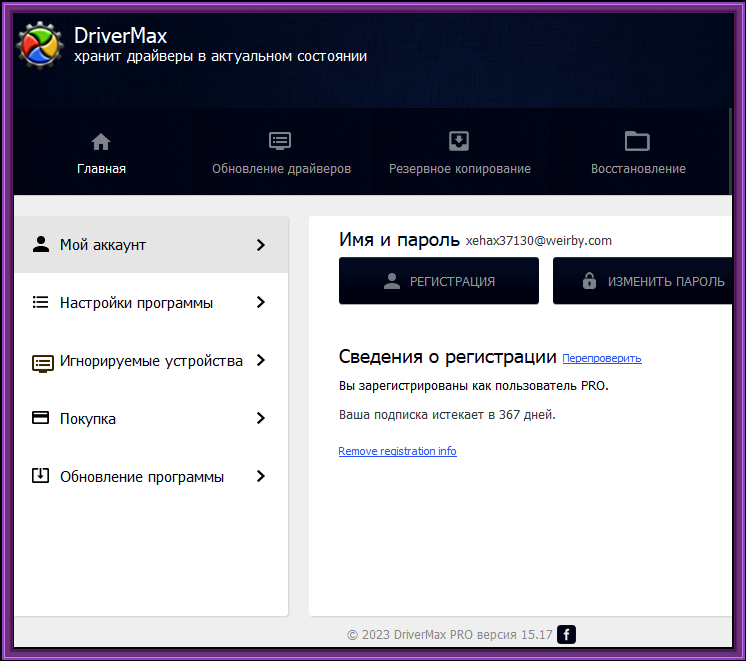Click the tagline хранит драйверы в актуальном состоянии
746x661 pixels.
click(220, 56)
